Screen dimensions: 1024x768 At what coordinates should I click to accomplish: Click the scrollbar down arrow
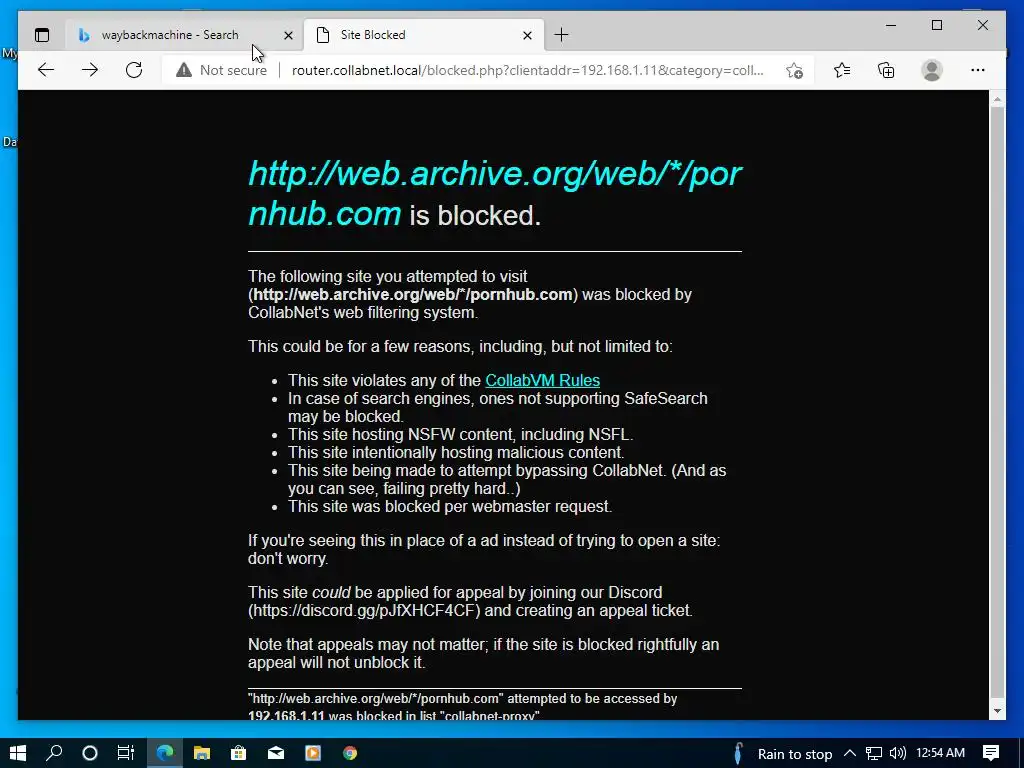click(x=997, y=711)
